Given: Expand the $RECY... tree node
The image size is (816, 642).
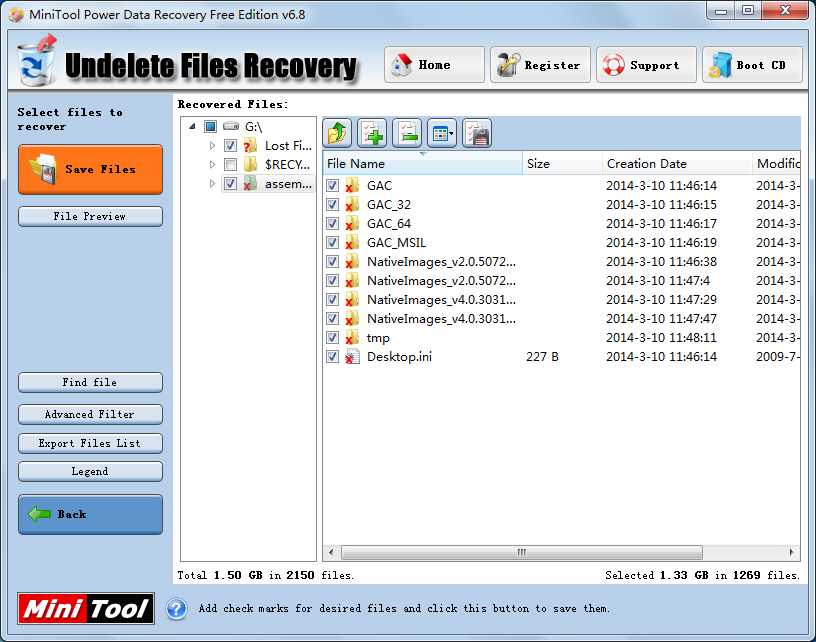Looking at the screenshot, I should 212,165.
